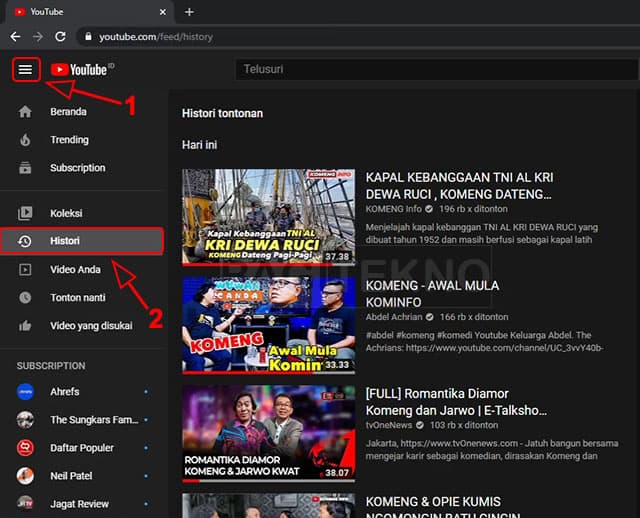This screenshot has width=640, height=518.
Task: Open the KRI Dewa Ruci video thumbnail
Action: 269,216
